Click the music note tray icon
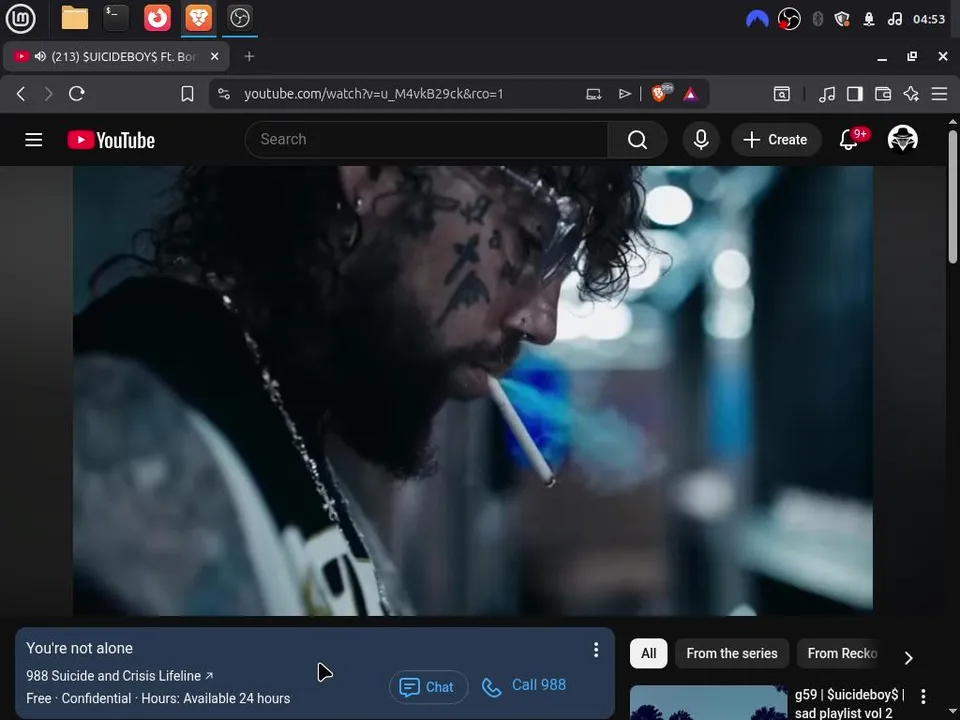 895,19
